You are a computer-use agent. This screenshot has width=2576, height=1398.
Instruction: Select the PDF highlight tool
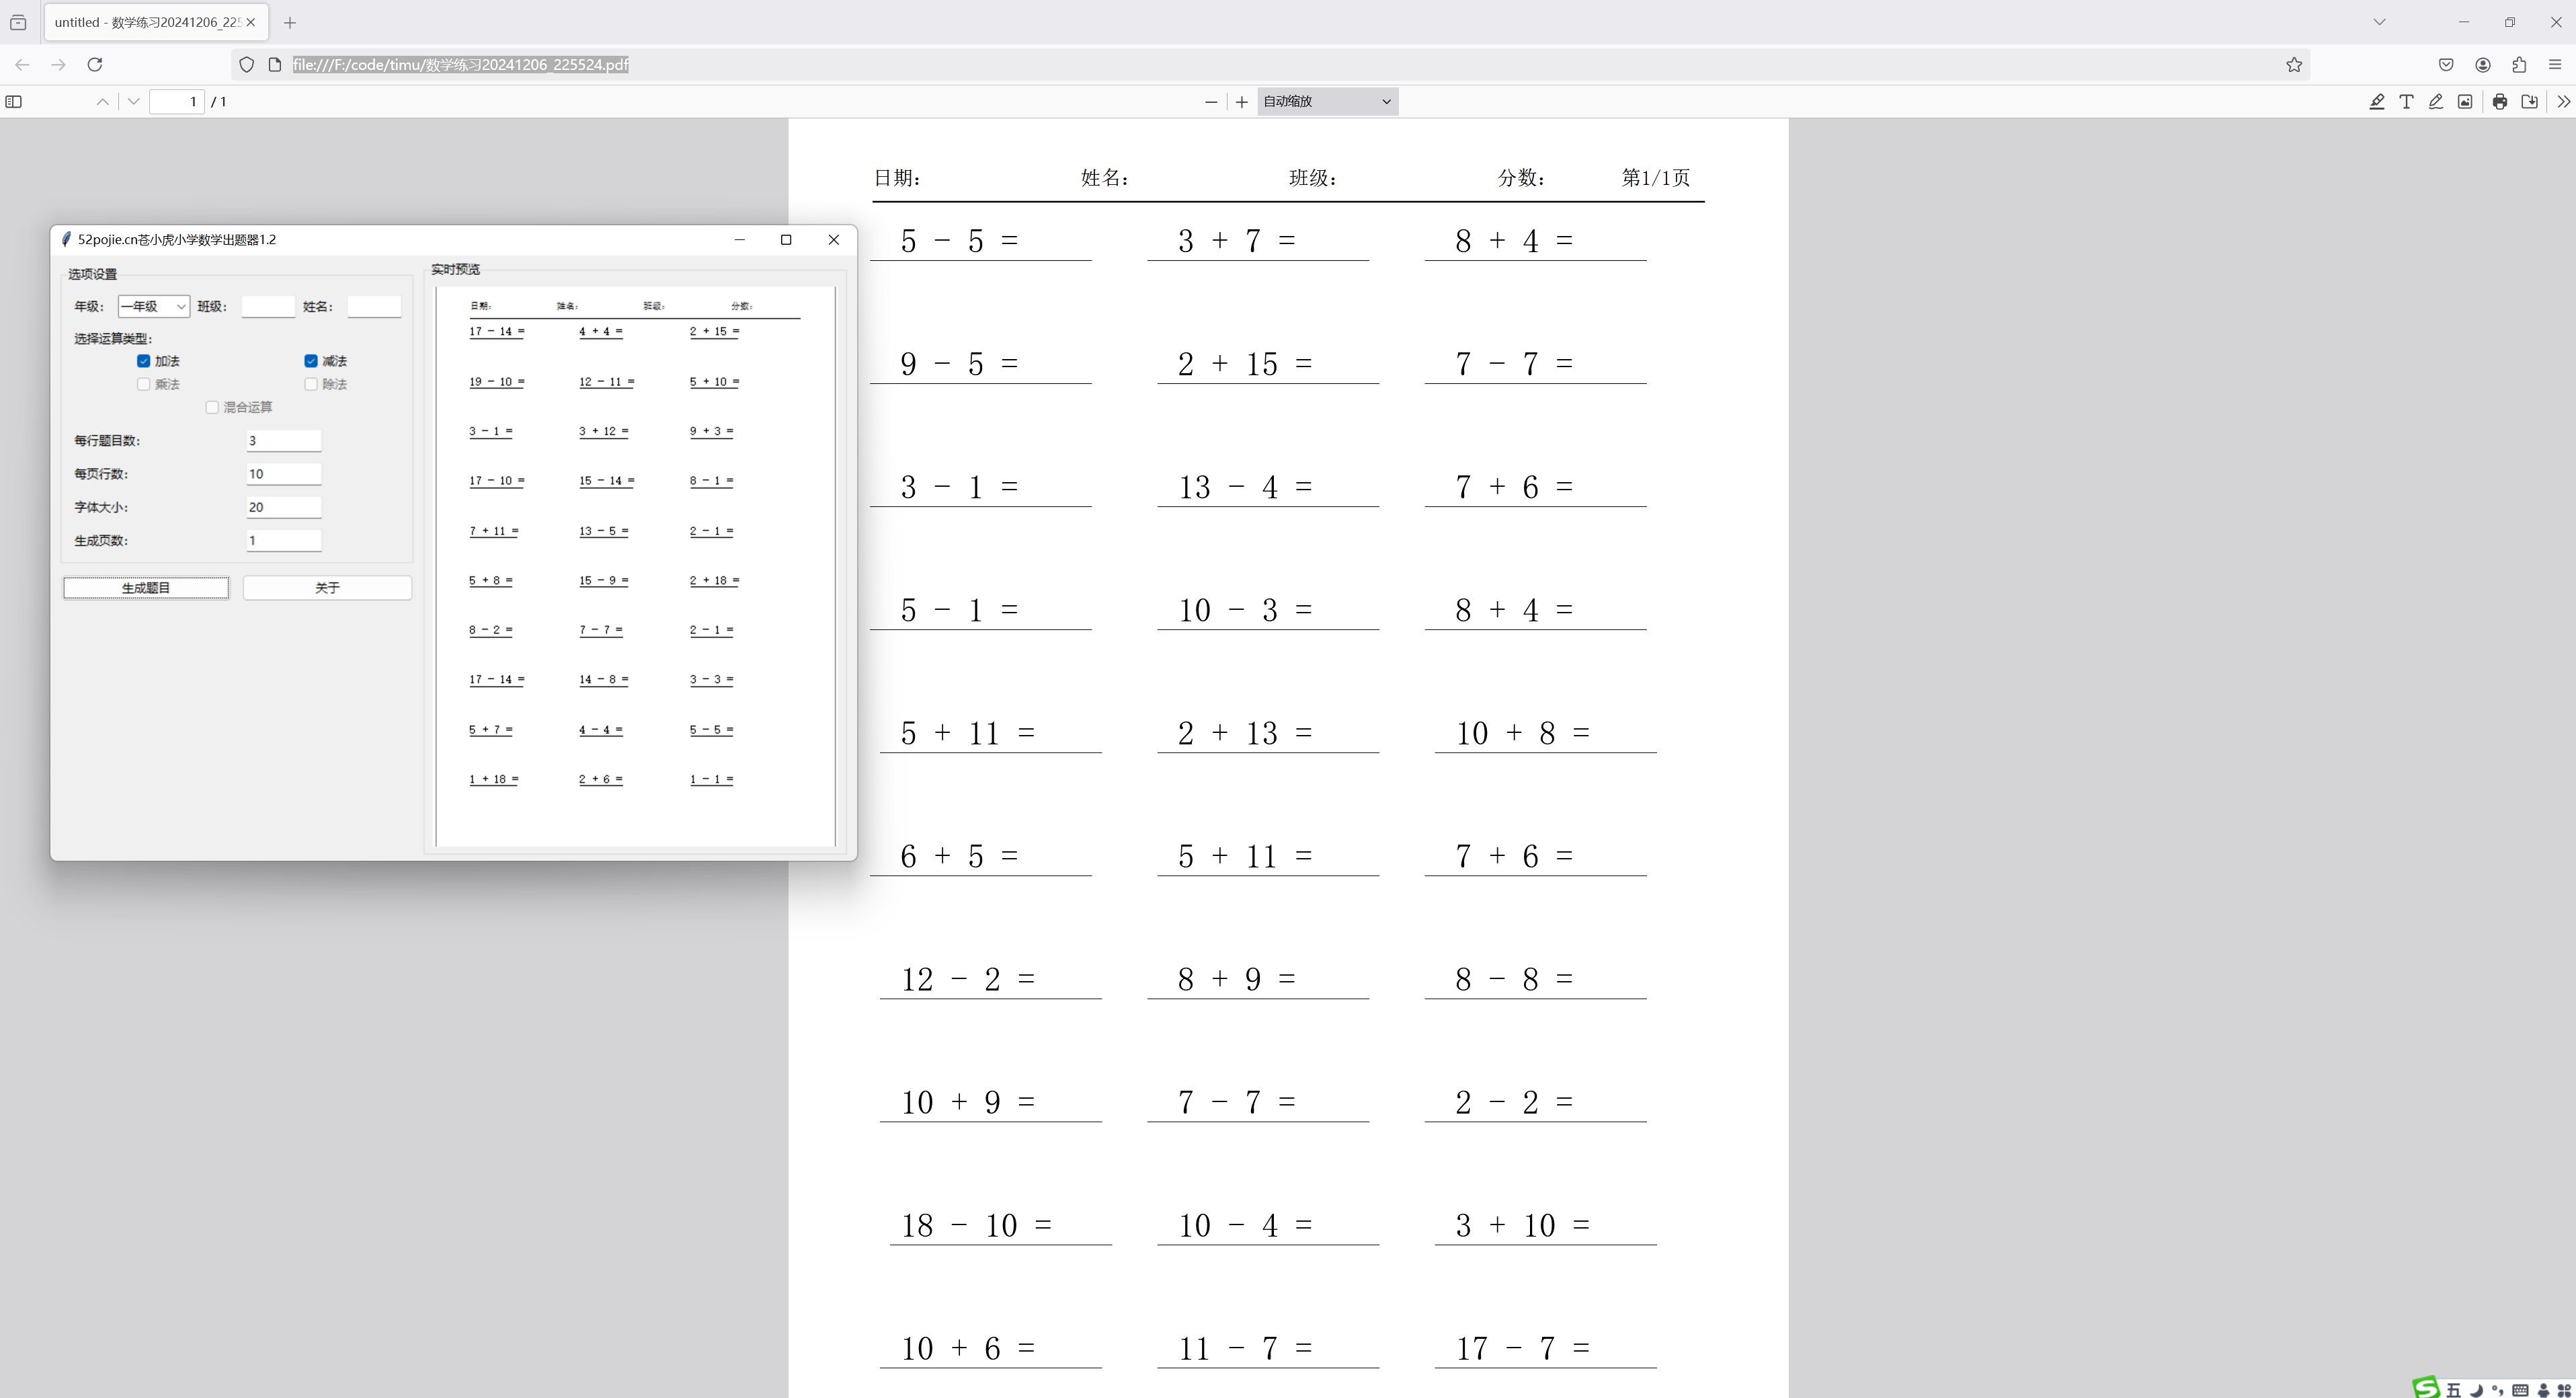[x=2377, y=101]
